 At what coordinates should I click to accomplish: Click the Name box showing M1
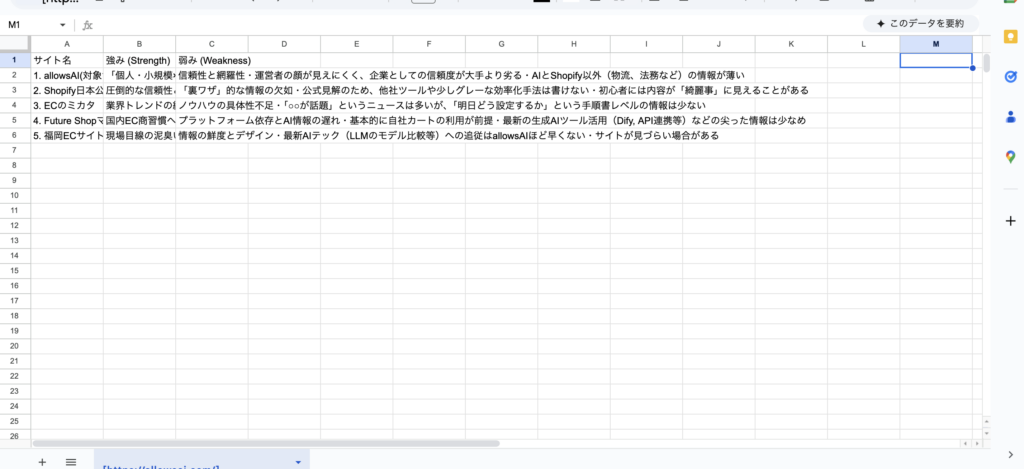(30, 24)
